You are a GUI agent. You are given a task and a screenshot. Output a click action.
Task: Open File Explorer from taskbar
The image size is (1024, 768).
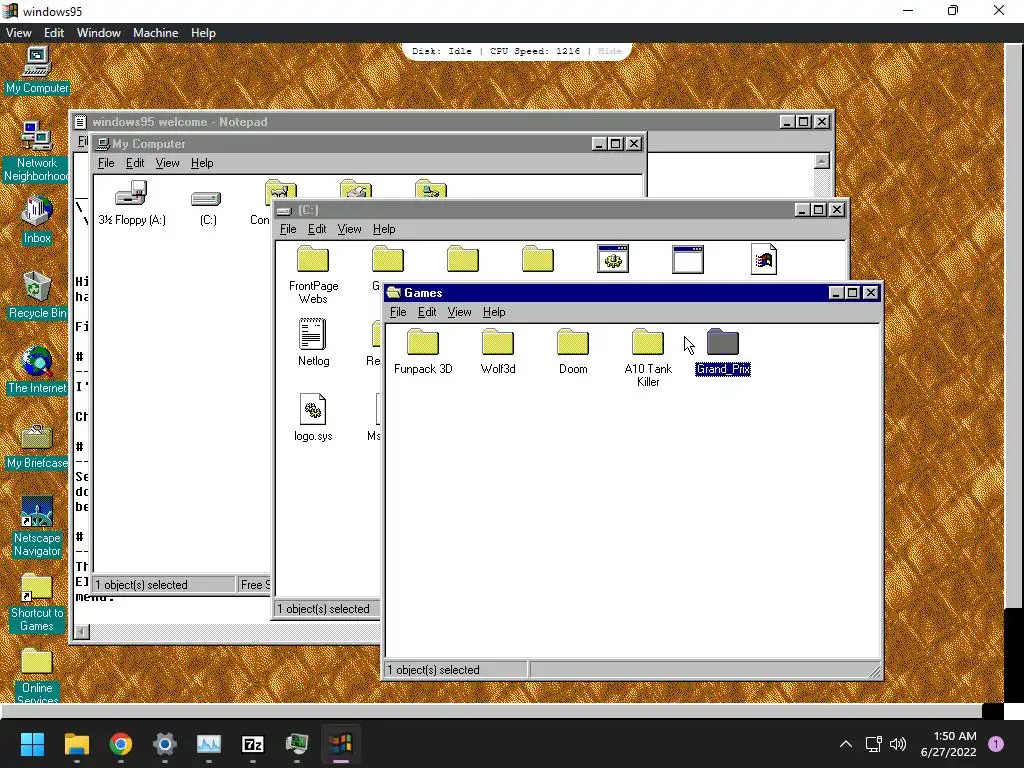pyautogui.click(x=76, y=744)
